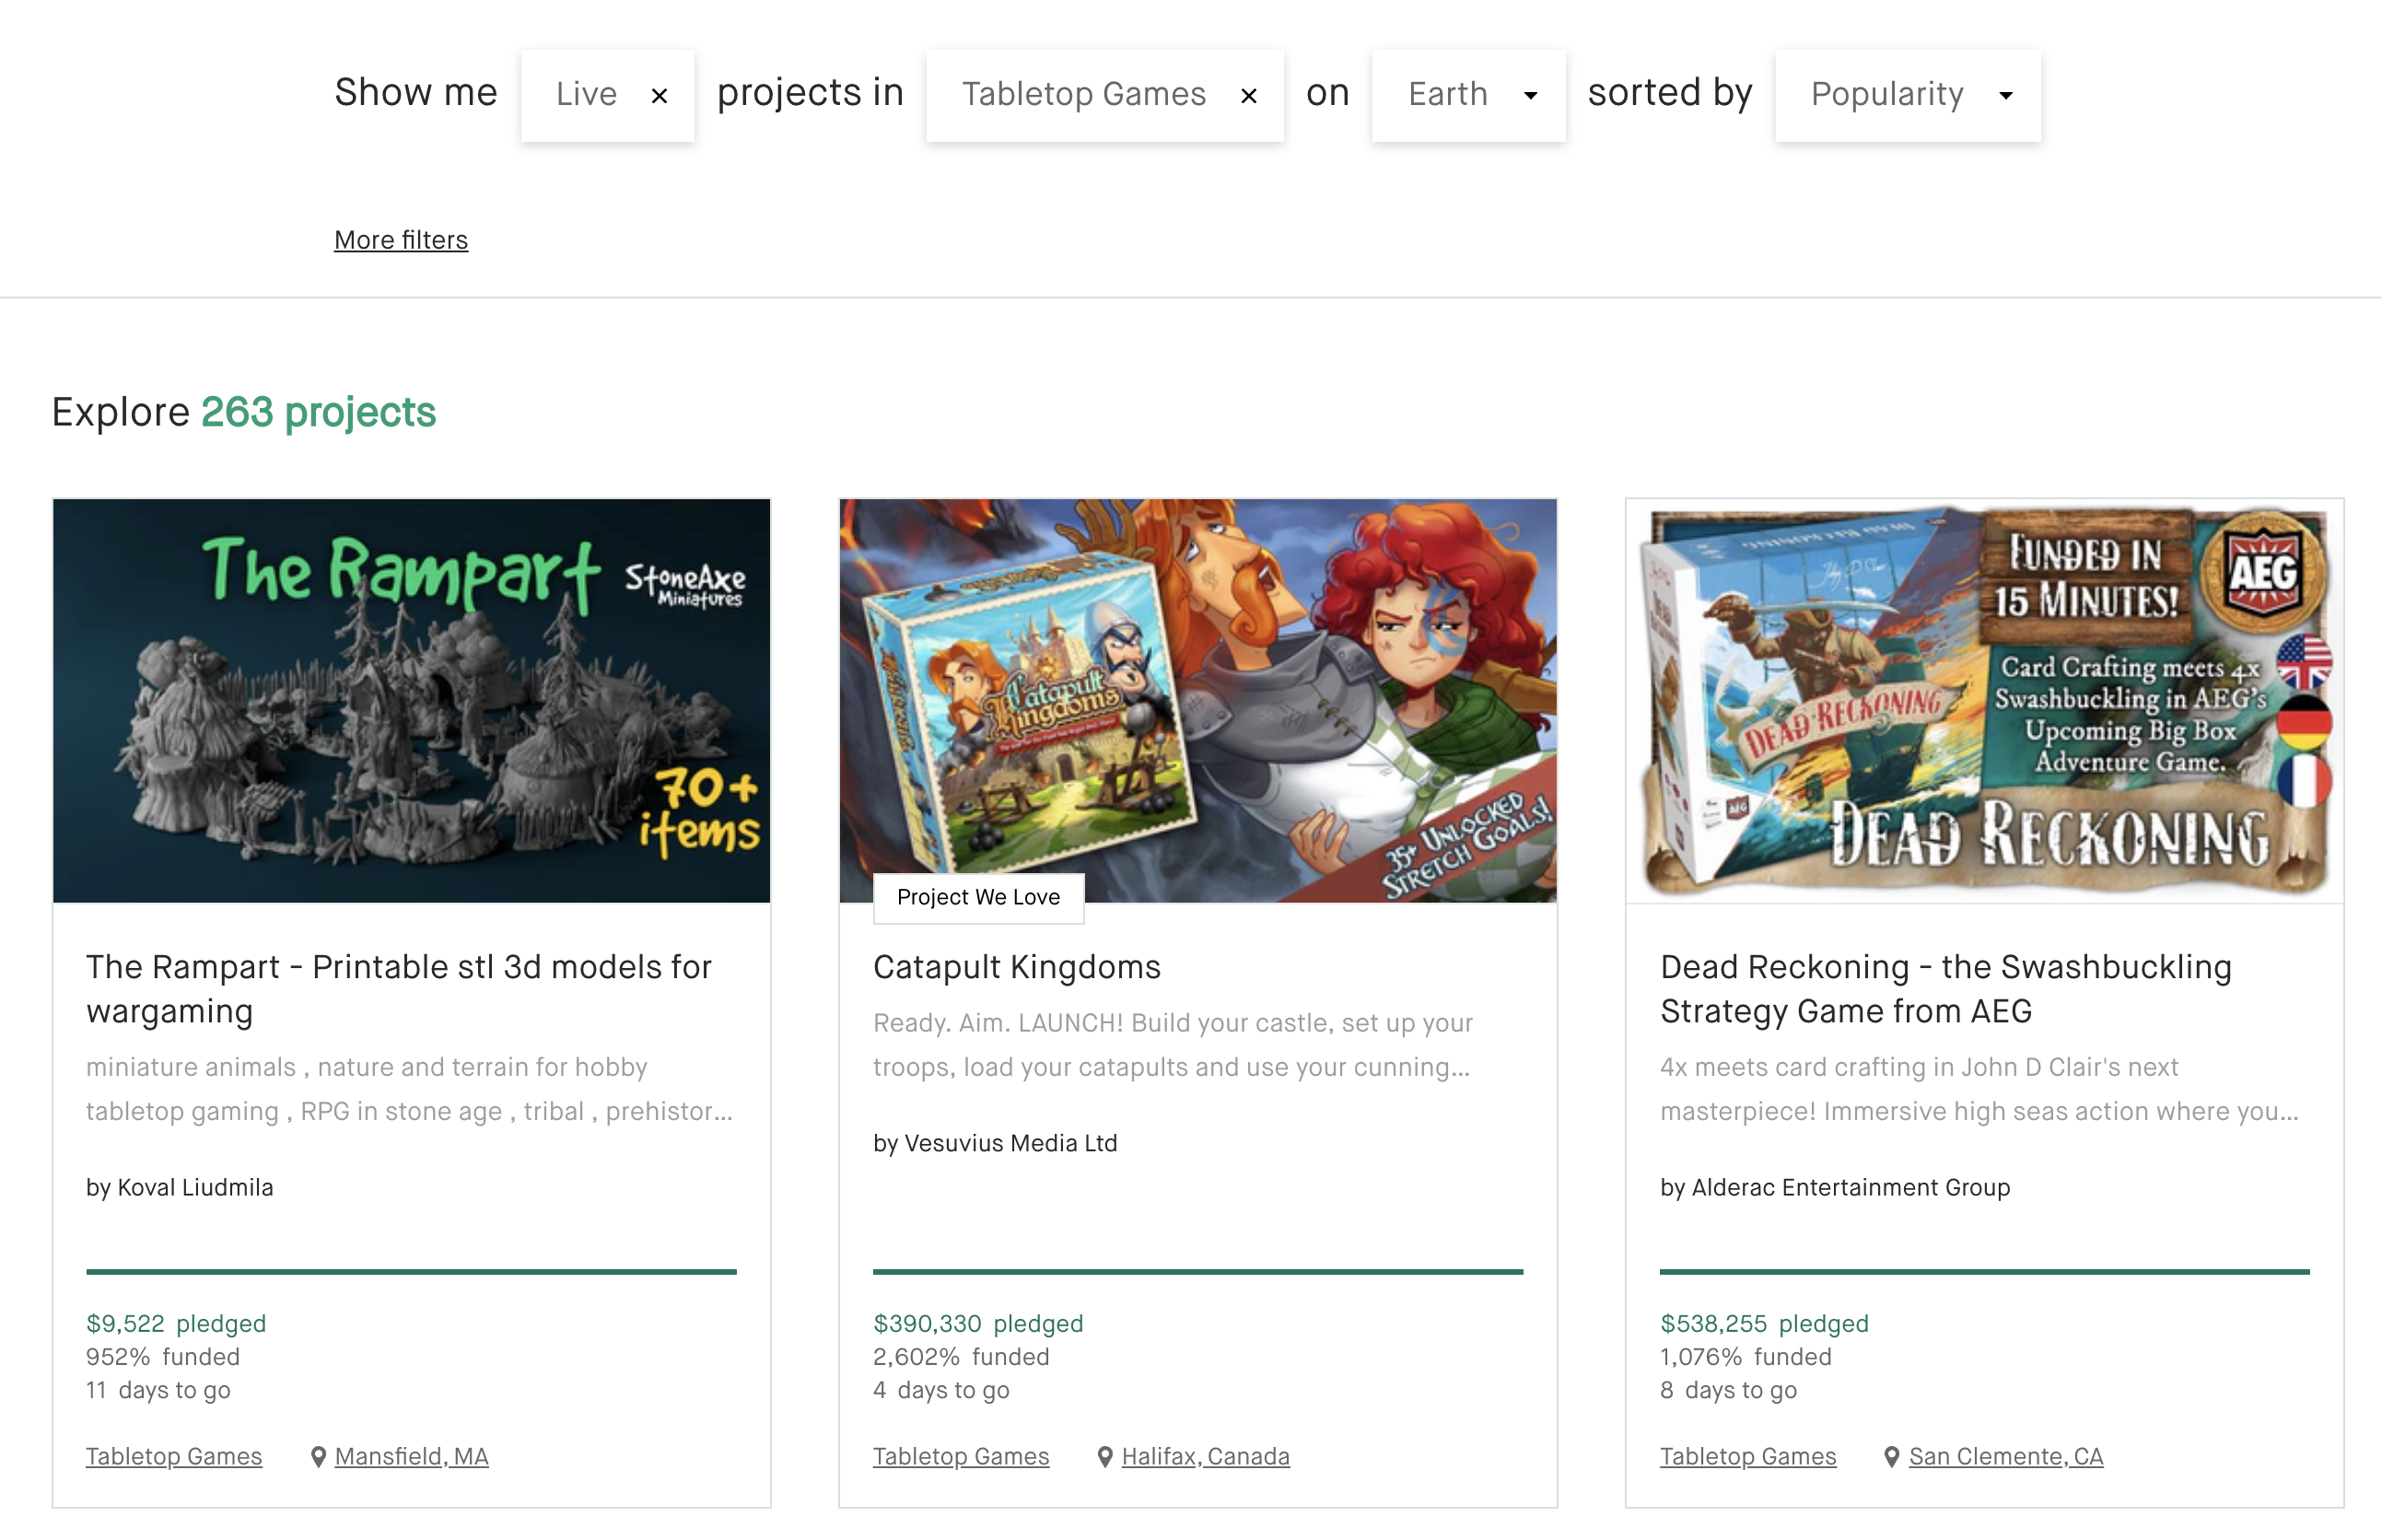The height and width of the screenshot is (1540, 2382).
Task: Open The Rampart project thumbnail image
Action: (411, 700)
